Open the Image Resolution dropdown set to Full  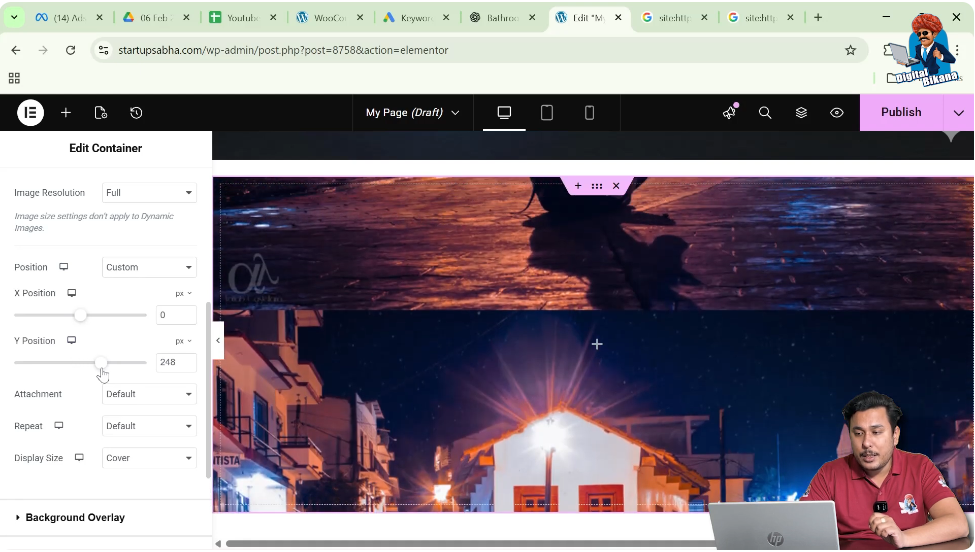[149, 193]
